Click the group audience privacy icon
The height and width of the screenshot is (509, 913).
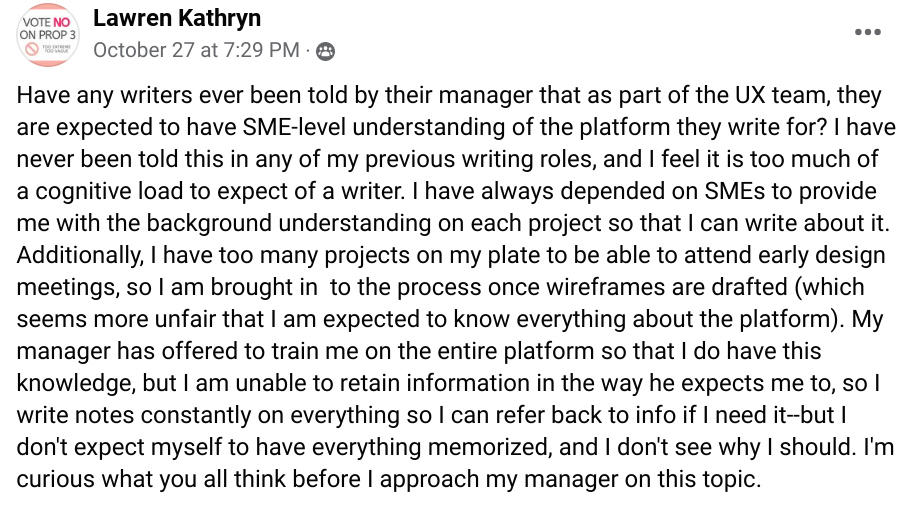click(325, 52)
